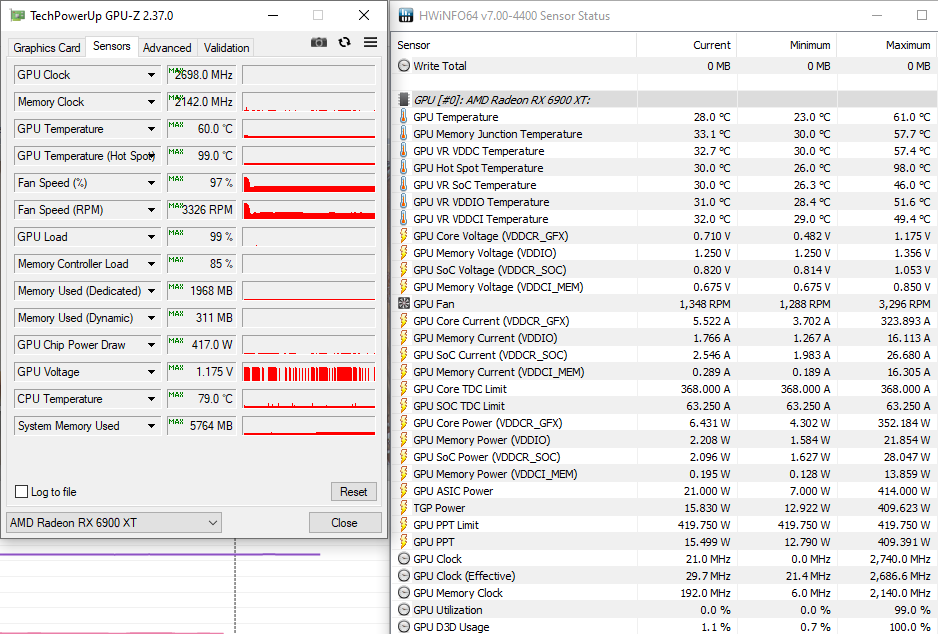Open the GPU-Z hamburger menu
938x634 pixels.
point(370,42)
